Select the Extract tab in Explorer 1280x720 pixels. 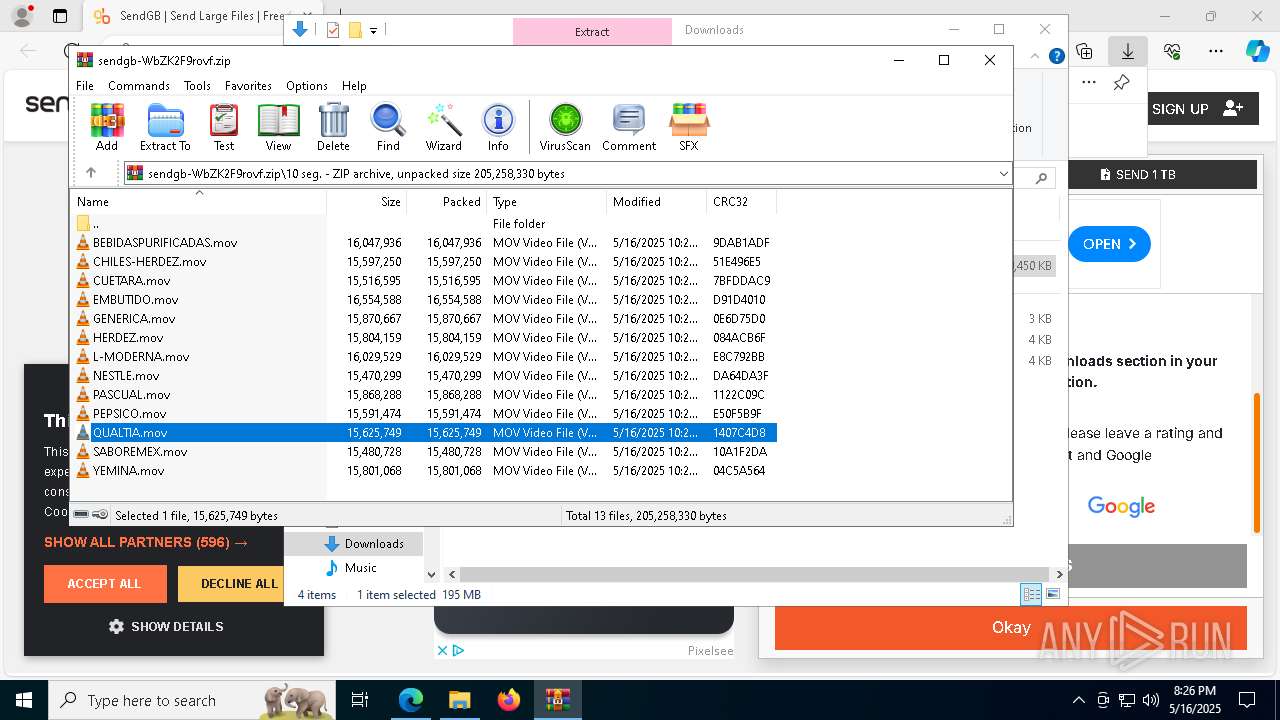tap(592, 31)
